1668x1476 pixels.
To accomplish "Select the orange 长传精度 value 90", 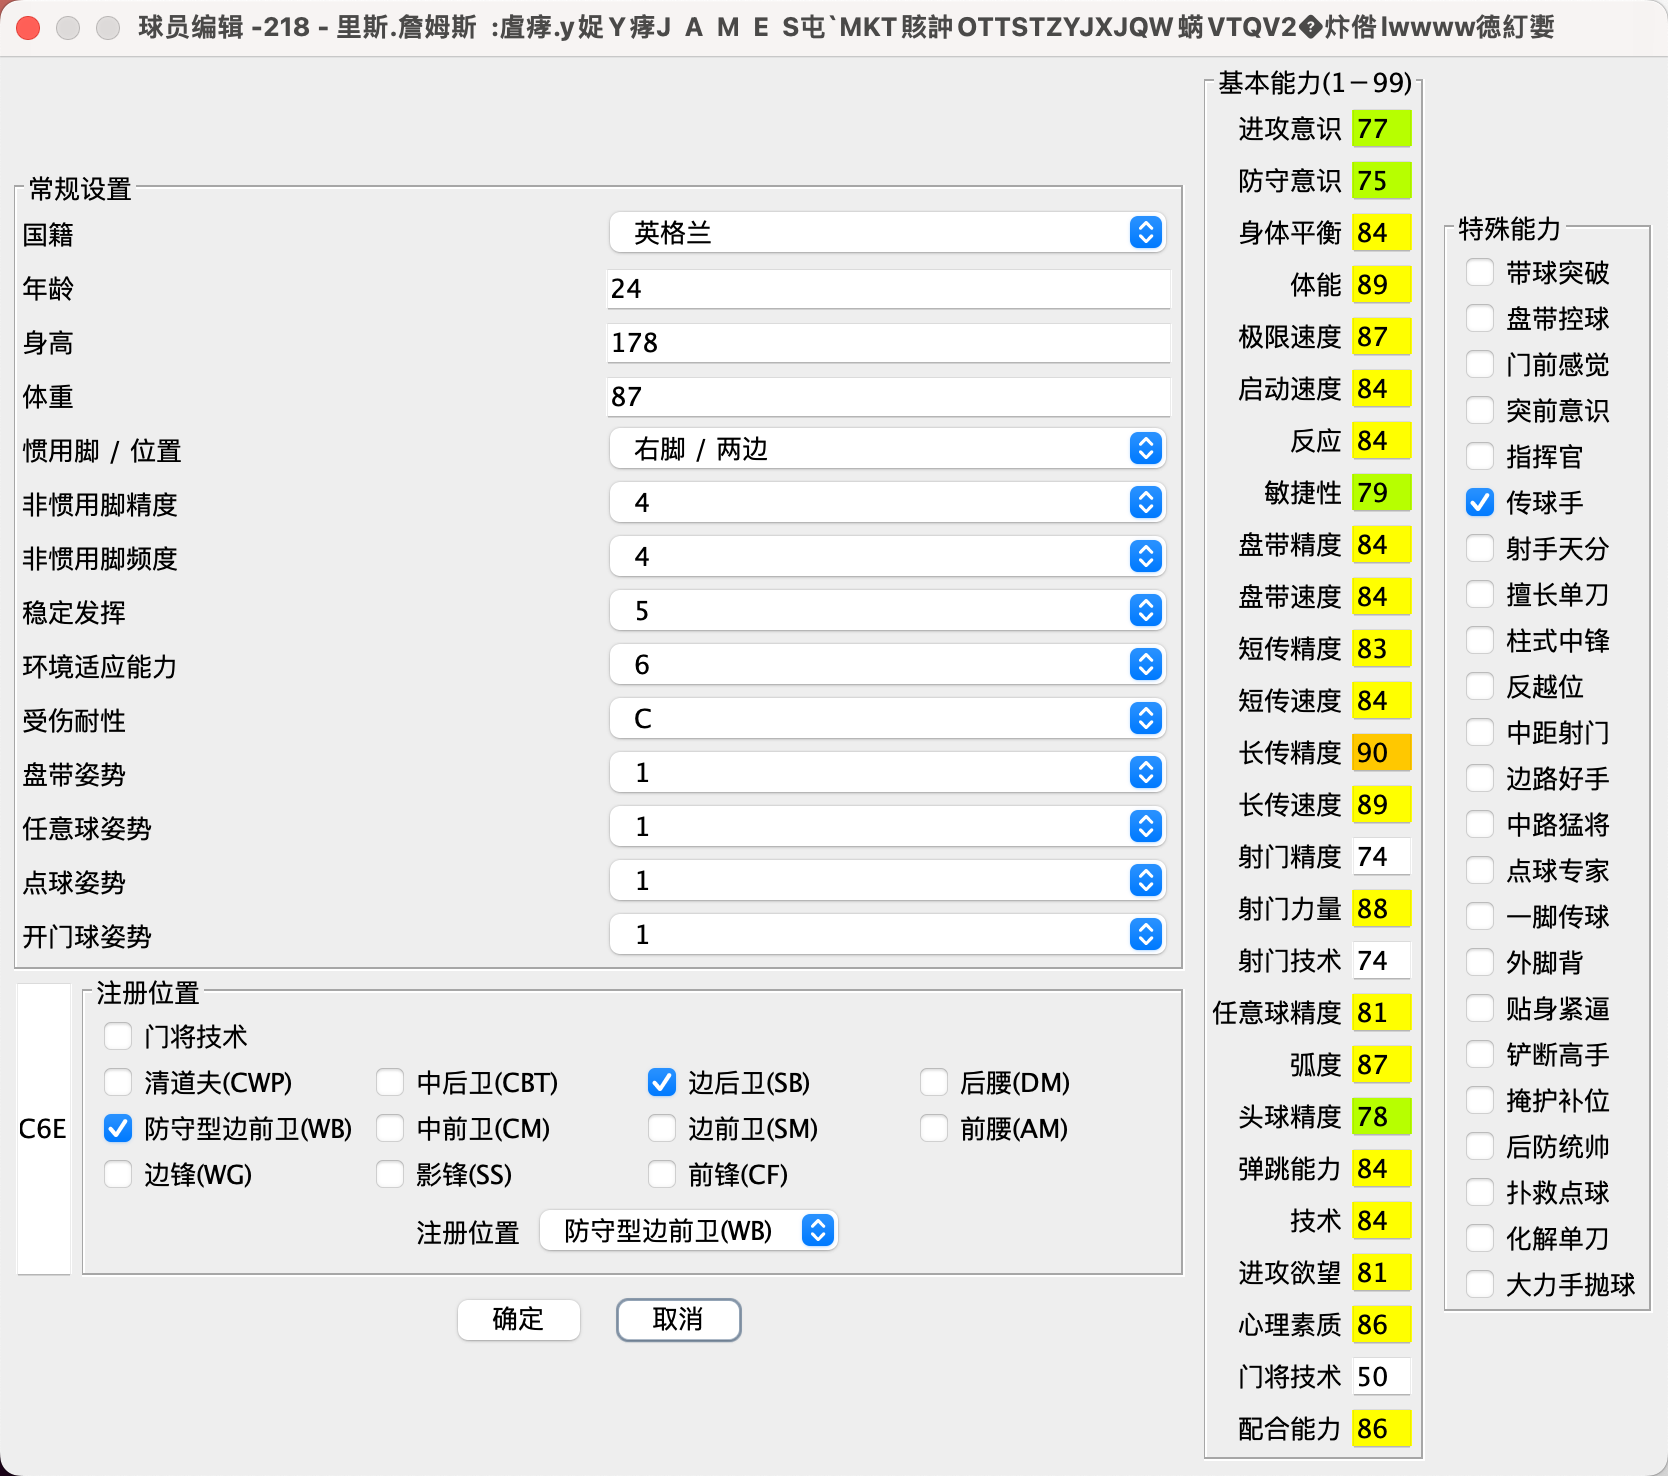I will [1380, 753].
